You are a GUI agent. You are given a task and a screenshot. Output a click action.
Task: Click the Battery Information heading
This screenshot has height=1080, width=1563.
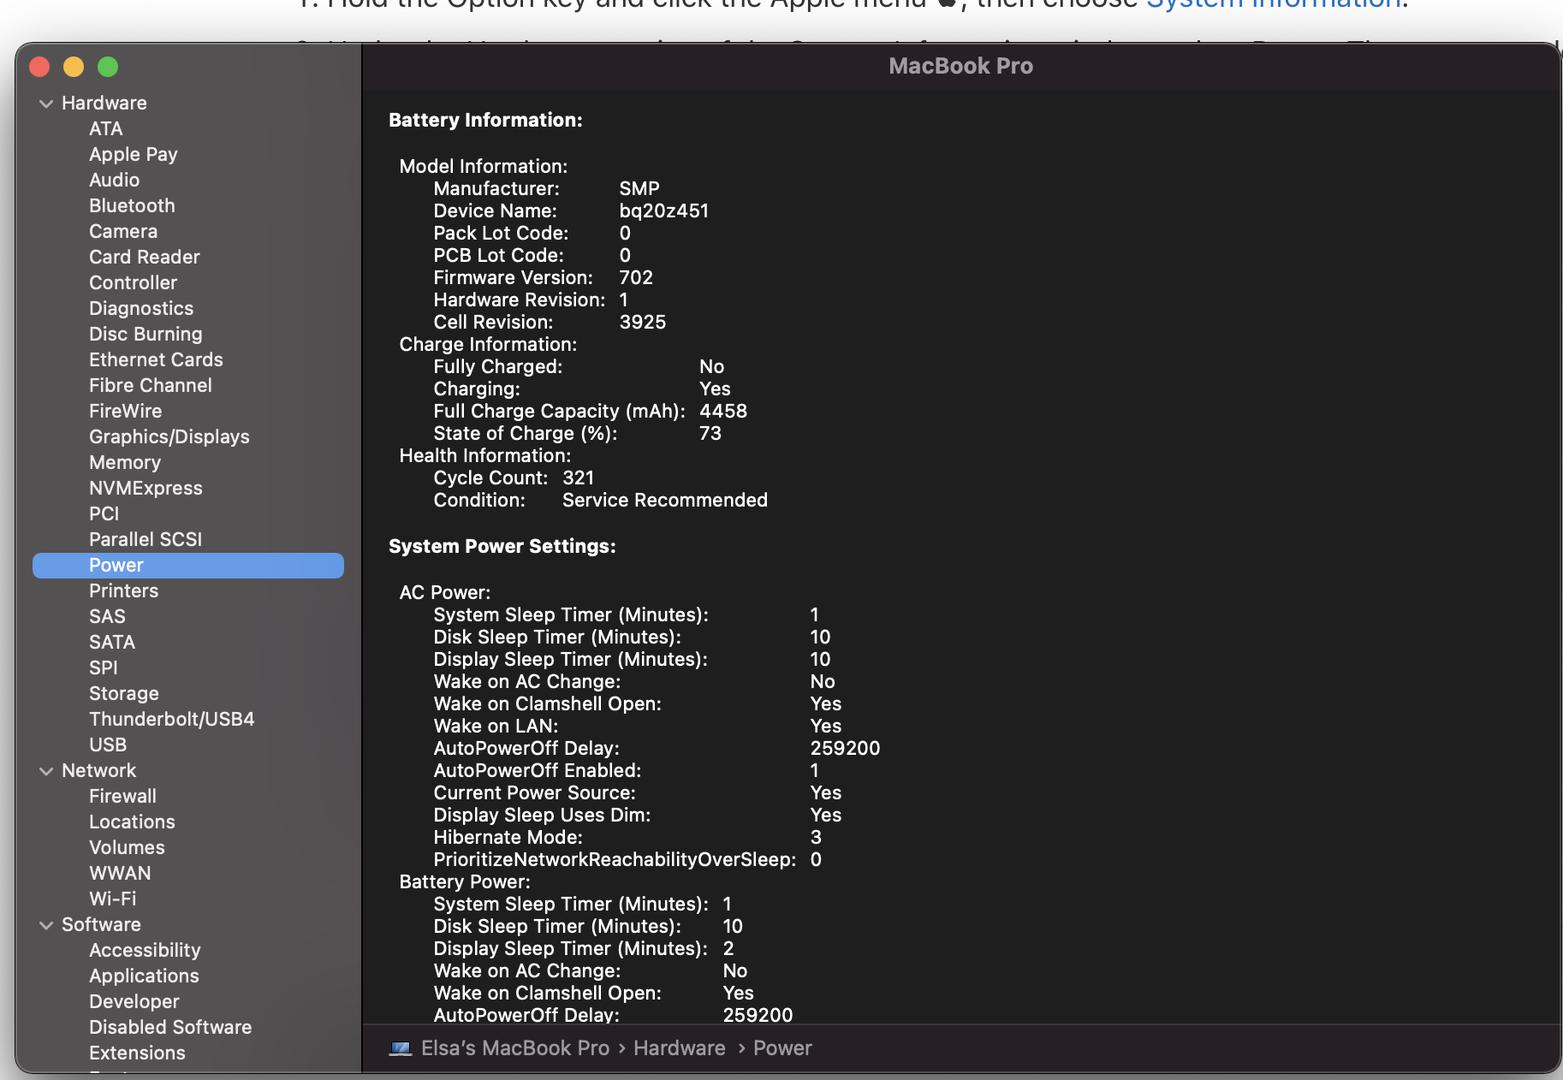485,120
